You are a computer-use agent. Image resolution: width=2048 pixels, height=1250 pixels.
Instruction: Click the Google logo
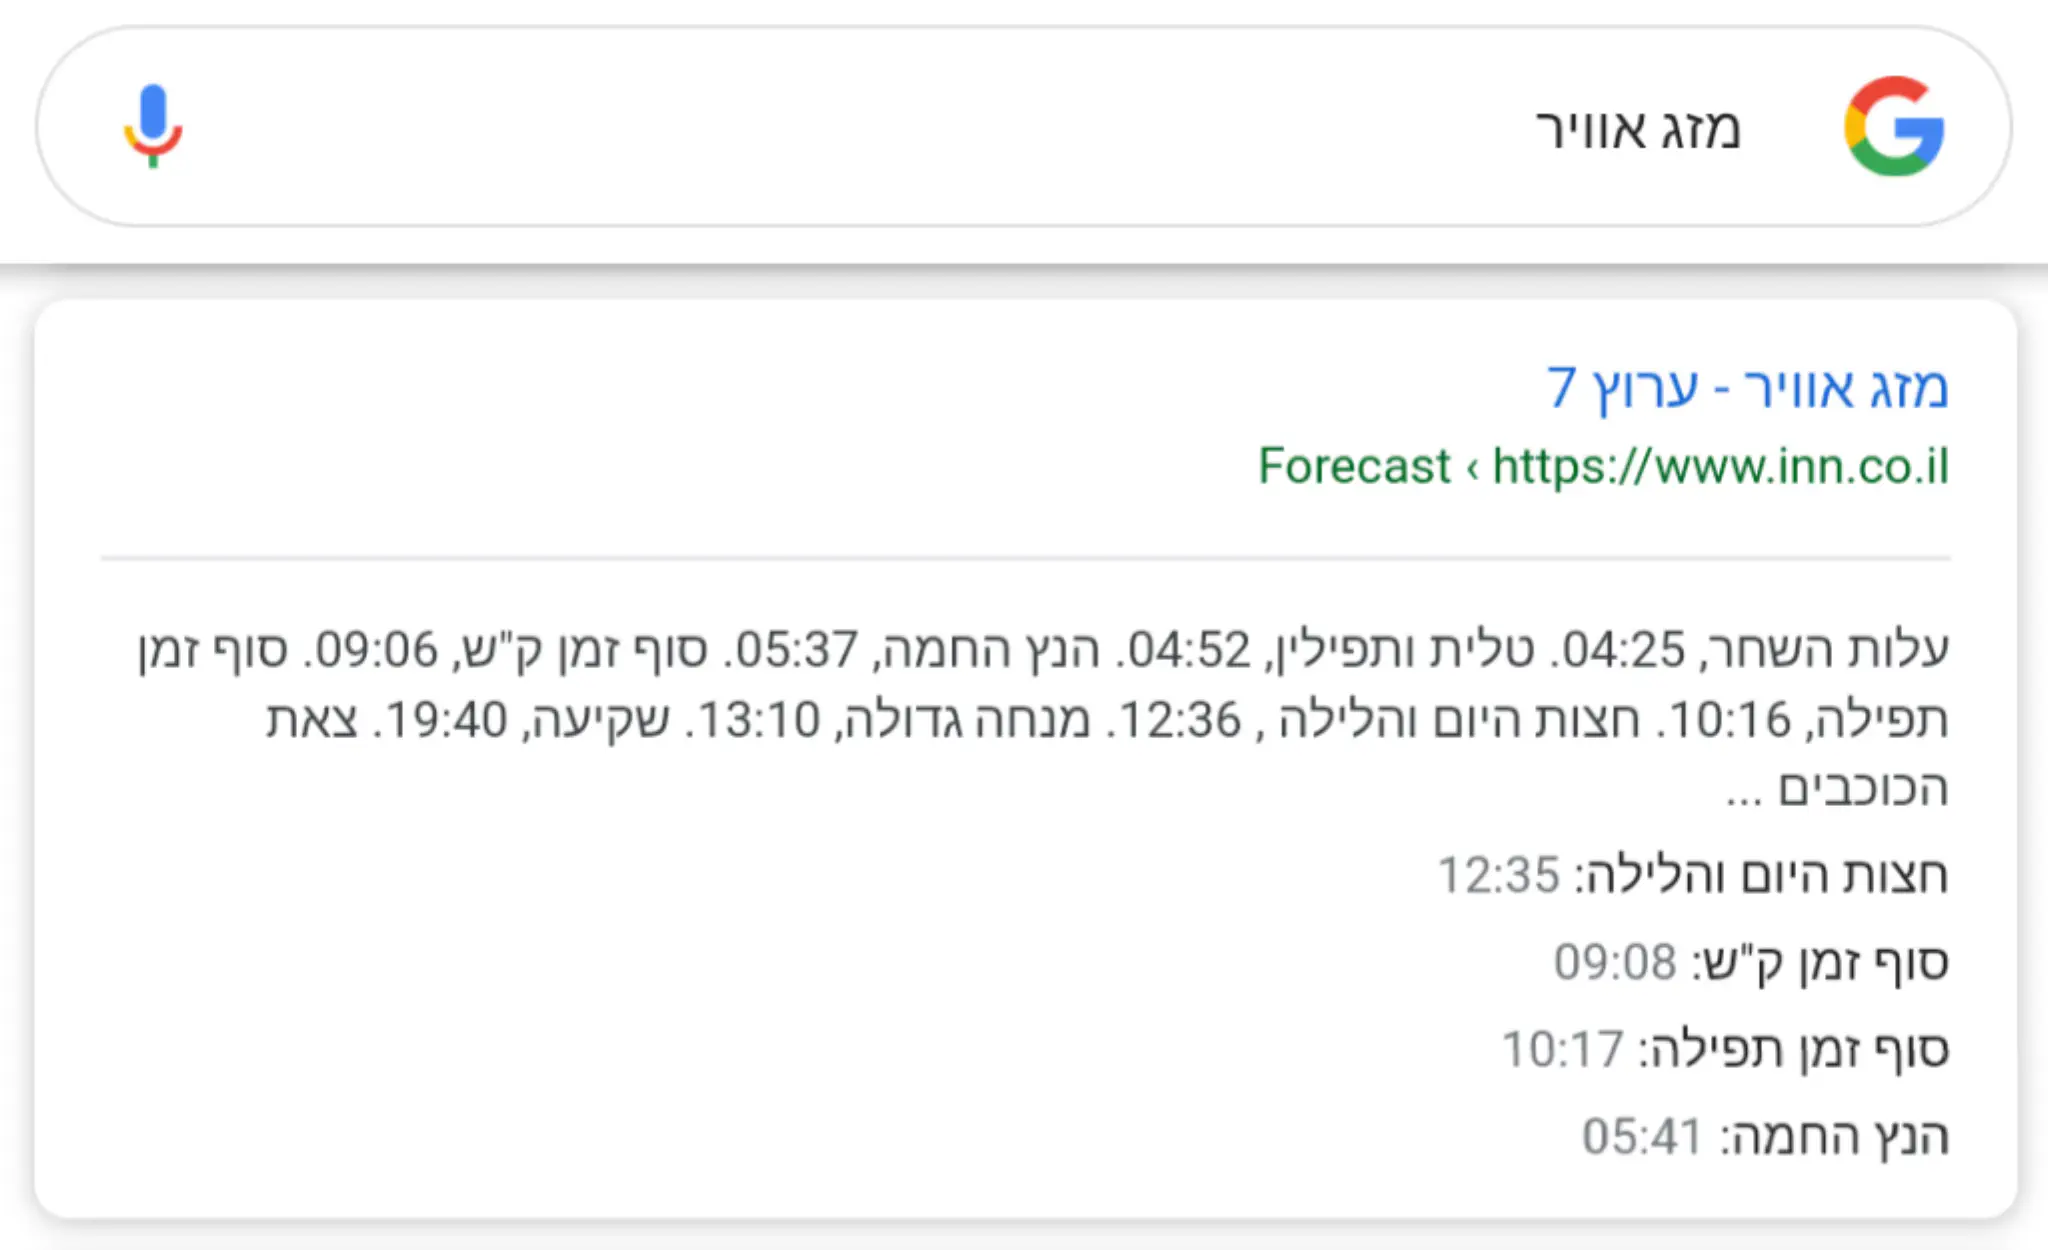[x=1894, y=127]
